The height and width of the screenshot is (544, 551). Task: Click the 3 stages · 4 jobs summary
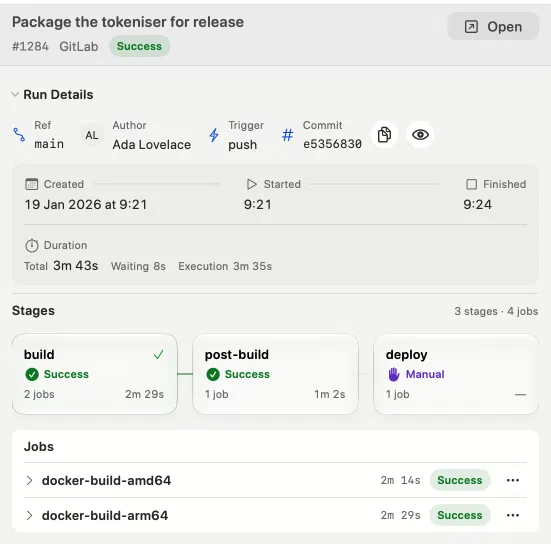coord(496,311)
